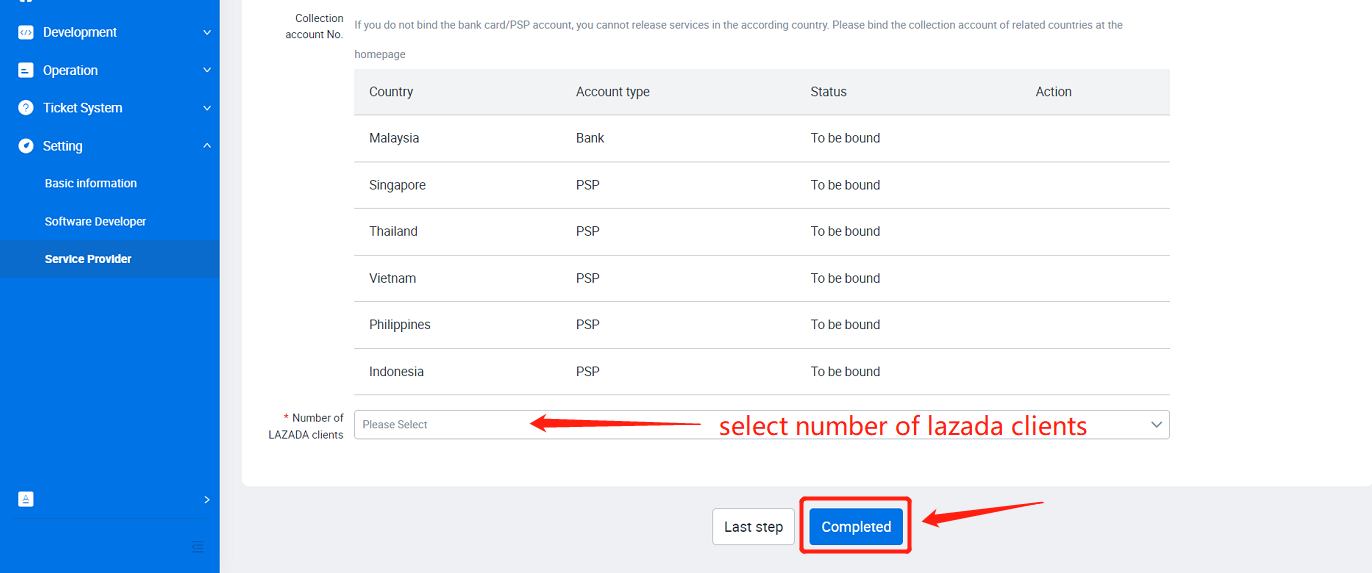This screenshot has width=1372, height=573.
Task: Go back with the Last step button
Action: (754, 527)
